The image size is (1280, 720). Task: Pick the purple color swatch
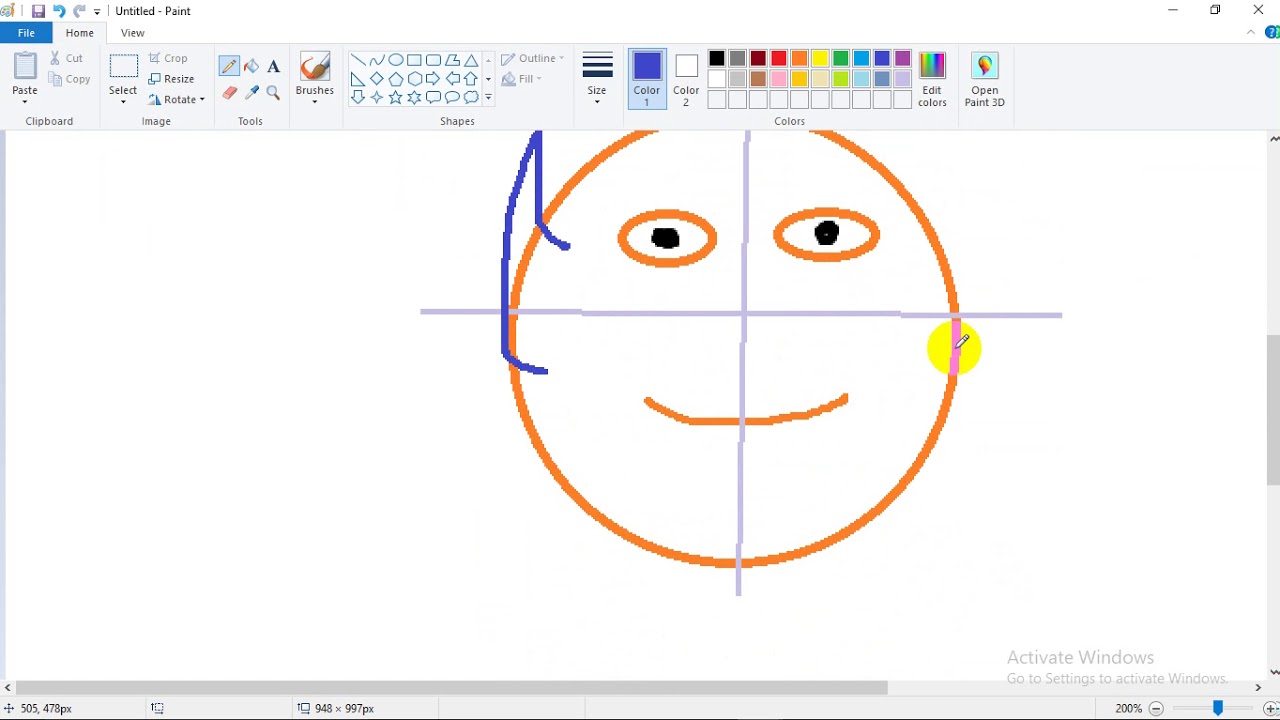point(903,59)
